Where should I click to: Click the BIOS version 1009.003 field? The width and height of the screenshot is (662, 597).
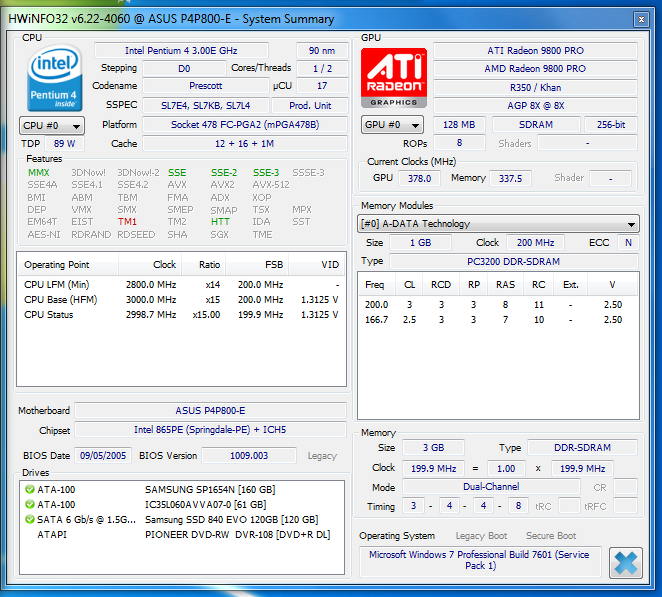coord(249,456)
